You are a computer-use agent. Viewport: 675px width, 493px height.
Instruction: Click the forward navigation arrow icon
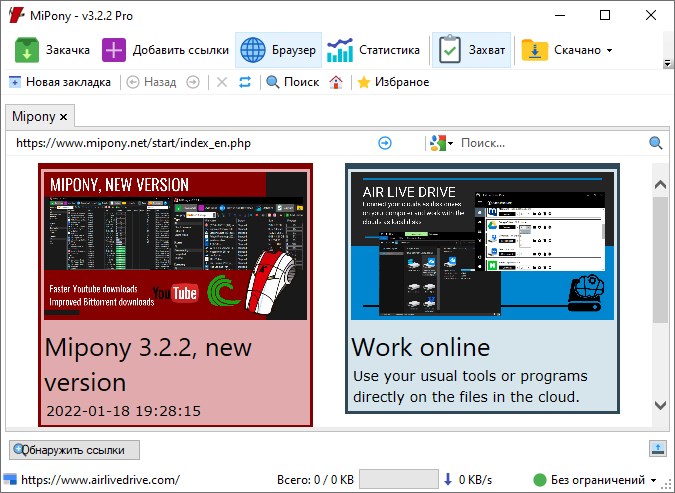[x=193, y=82]
